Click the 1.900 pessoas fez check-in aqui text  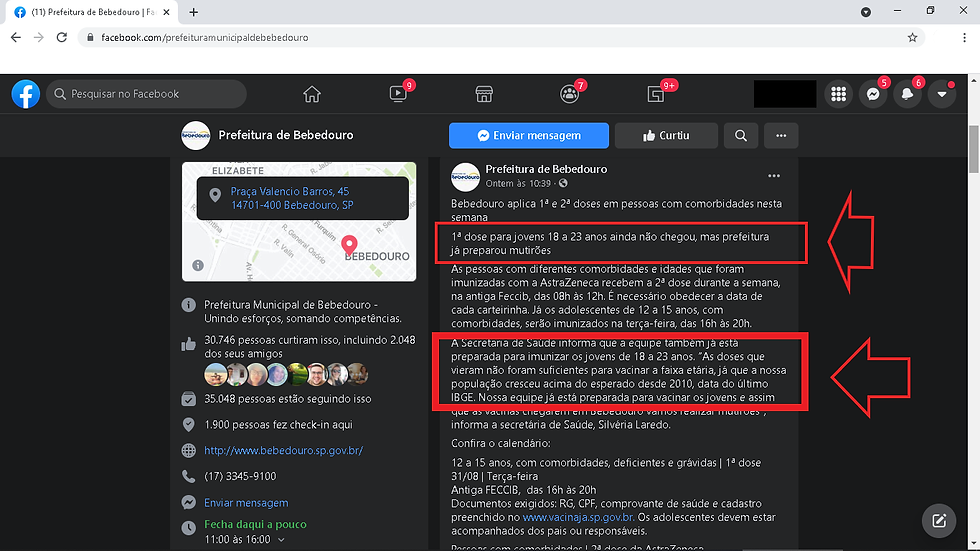[x=278, y=425]
